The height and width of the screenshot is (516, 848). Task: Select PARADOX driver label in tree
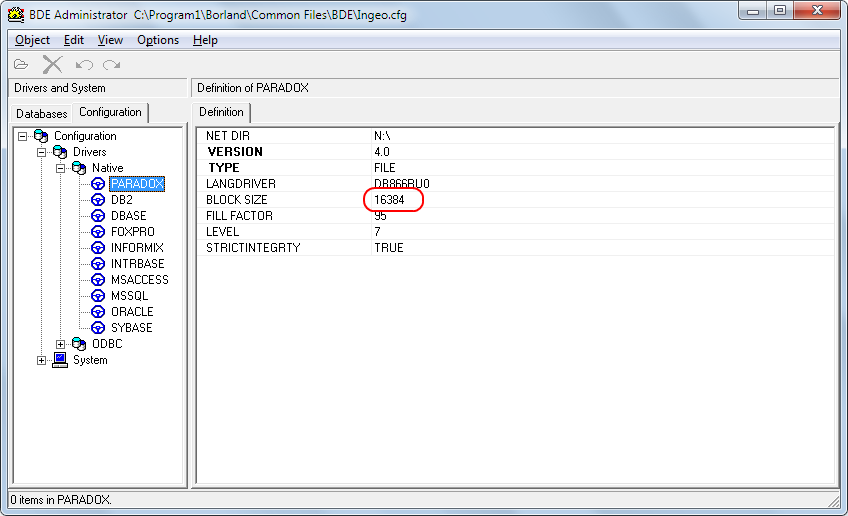click(x=137, y=184)
